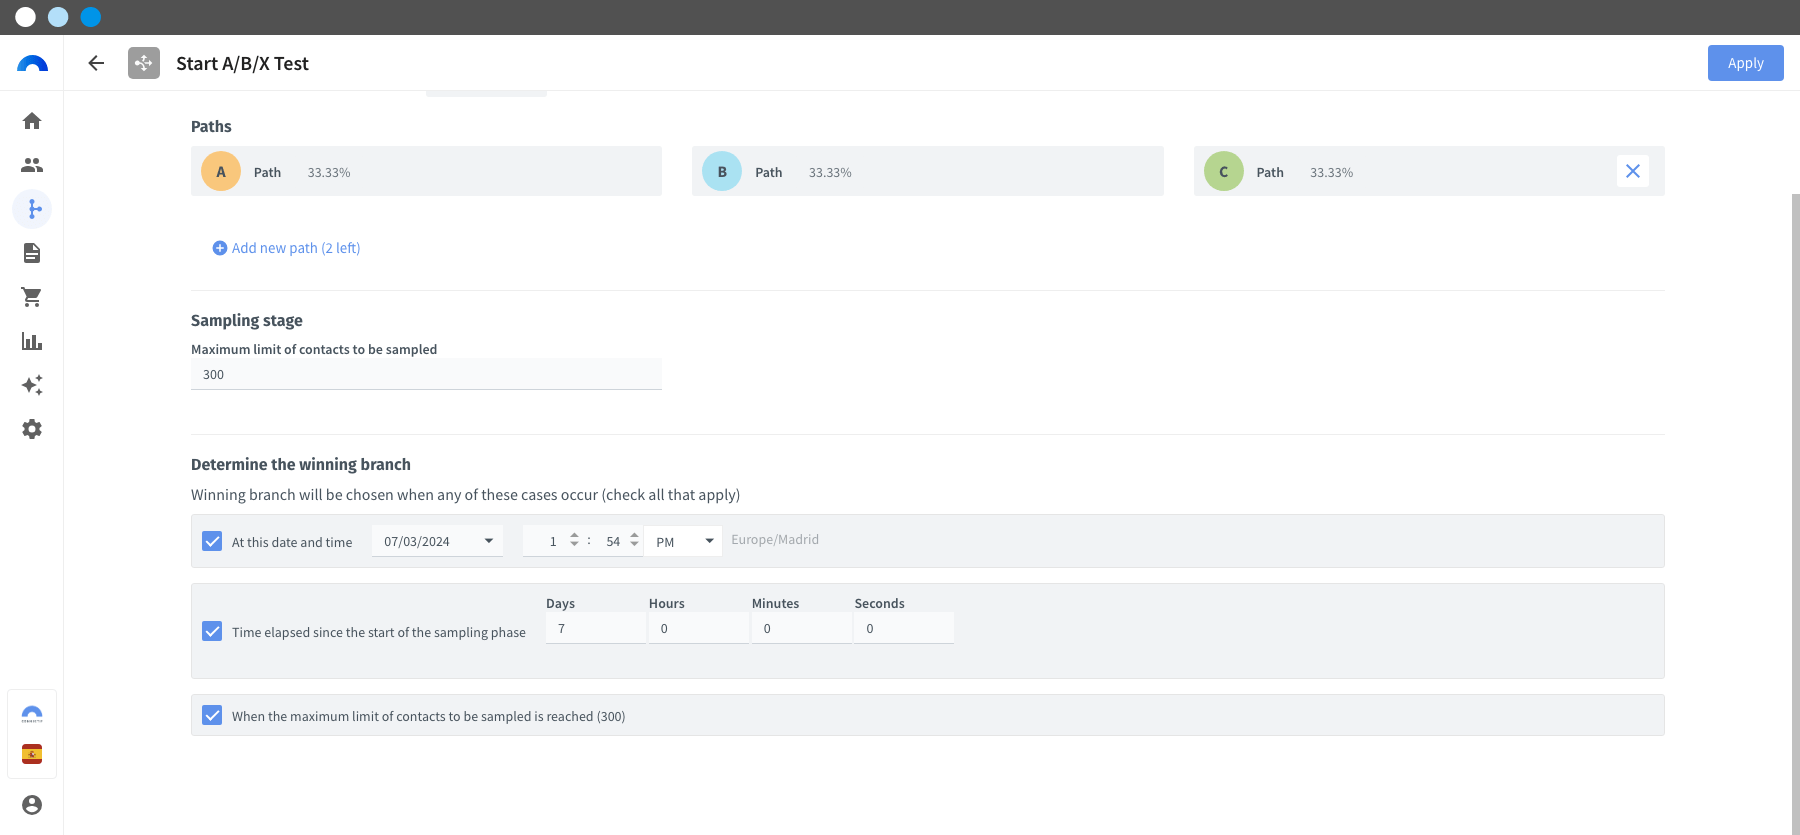Open the document Content sidebar item
The image size is (1800, 835).
tap(32, 253)
